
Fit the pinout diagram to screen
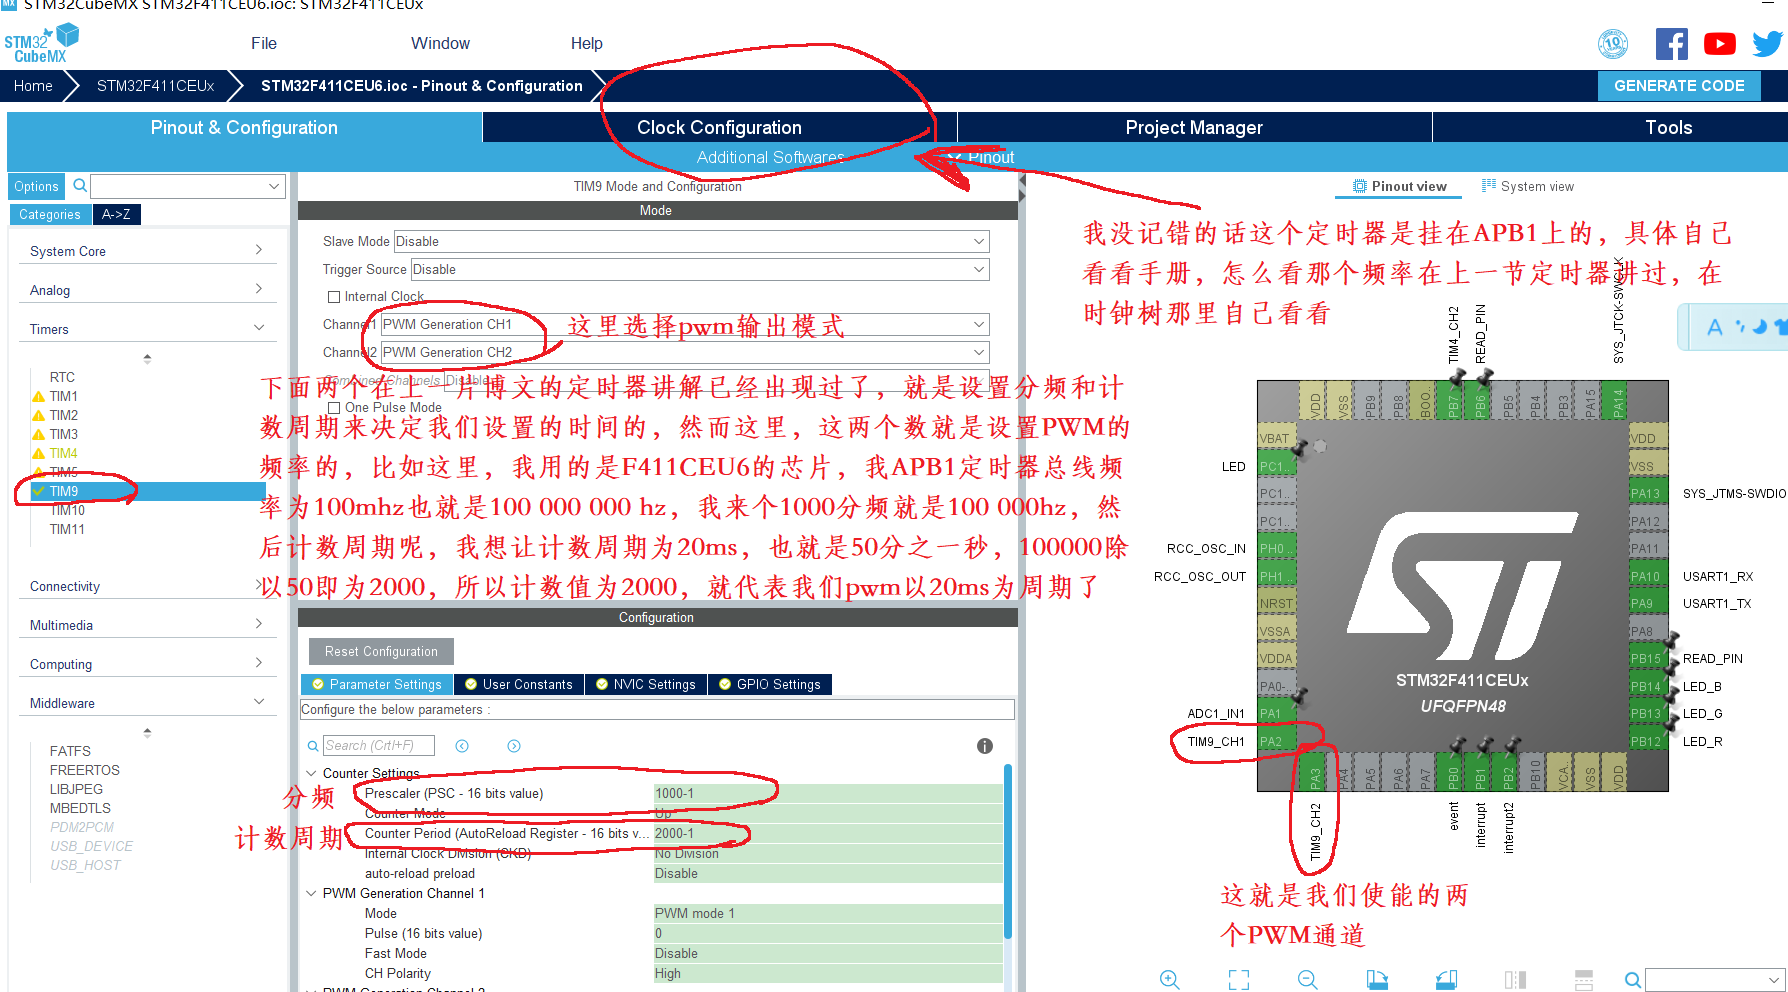[x=1238, y=980]
